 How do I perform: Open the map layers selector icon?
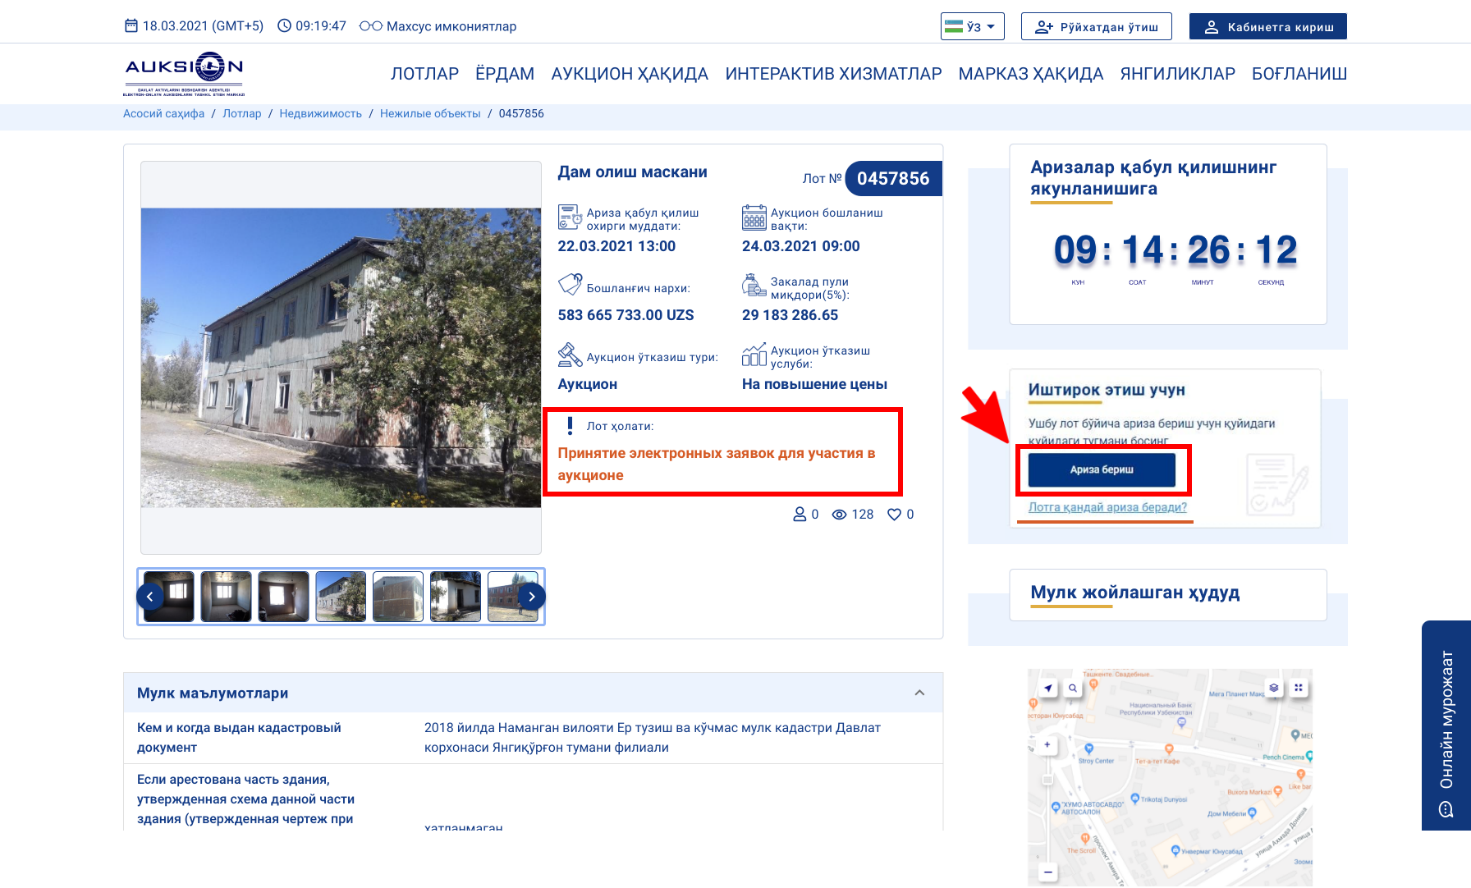(1274, 688)
